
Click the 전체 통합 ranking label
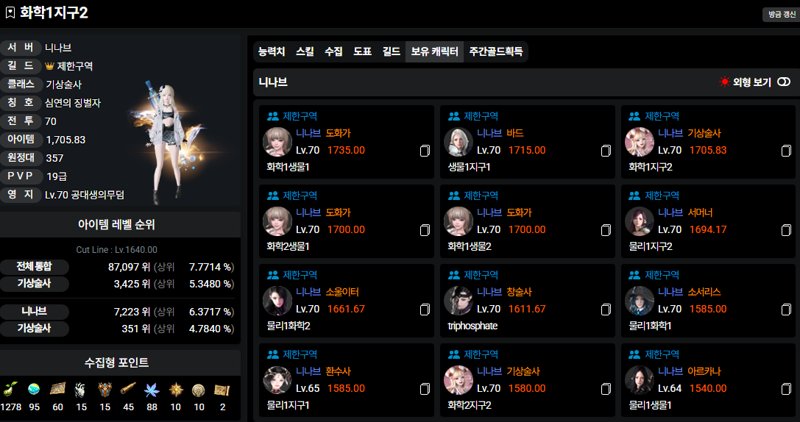point(34,267)
